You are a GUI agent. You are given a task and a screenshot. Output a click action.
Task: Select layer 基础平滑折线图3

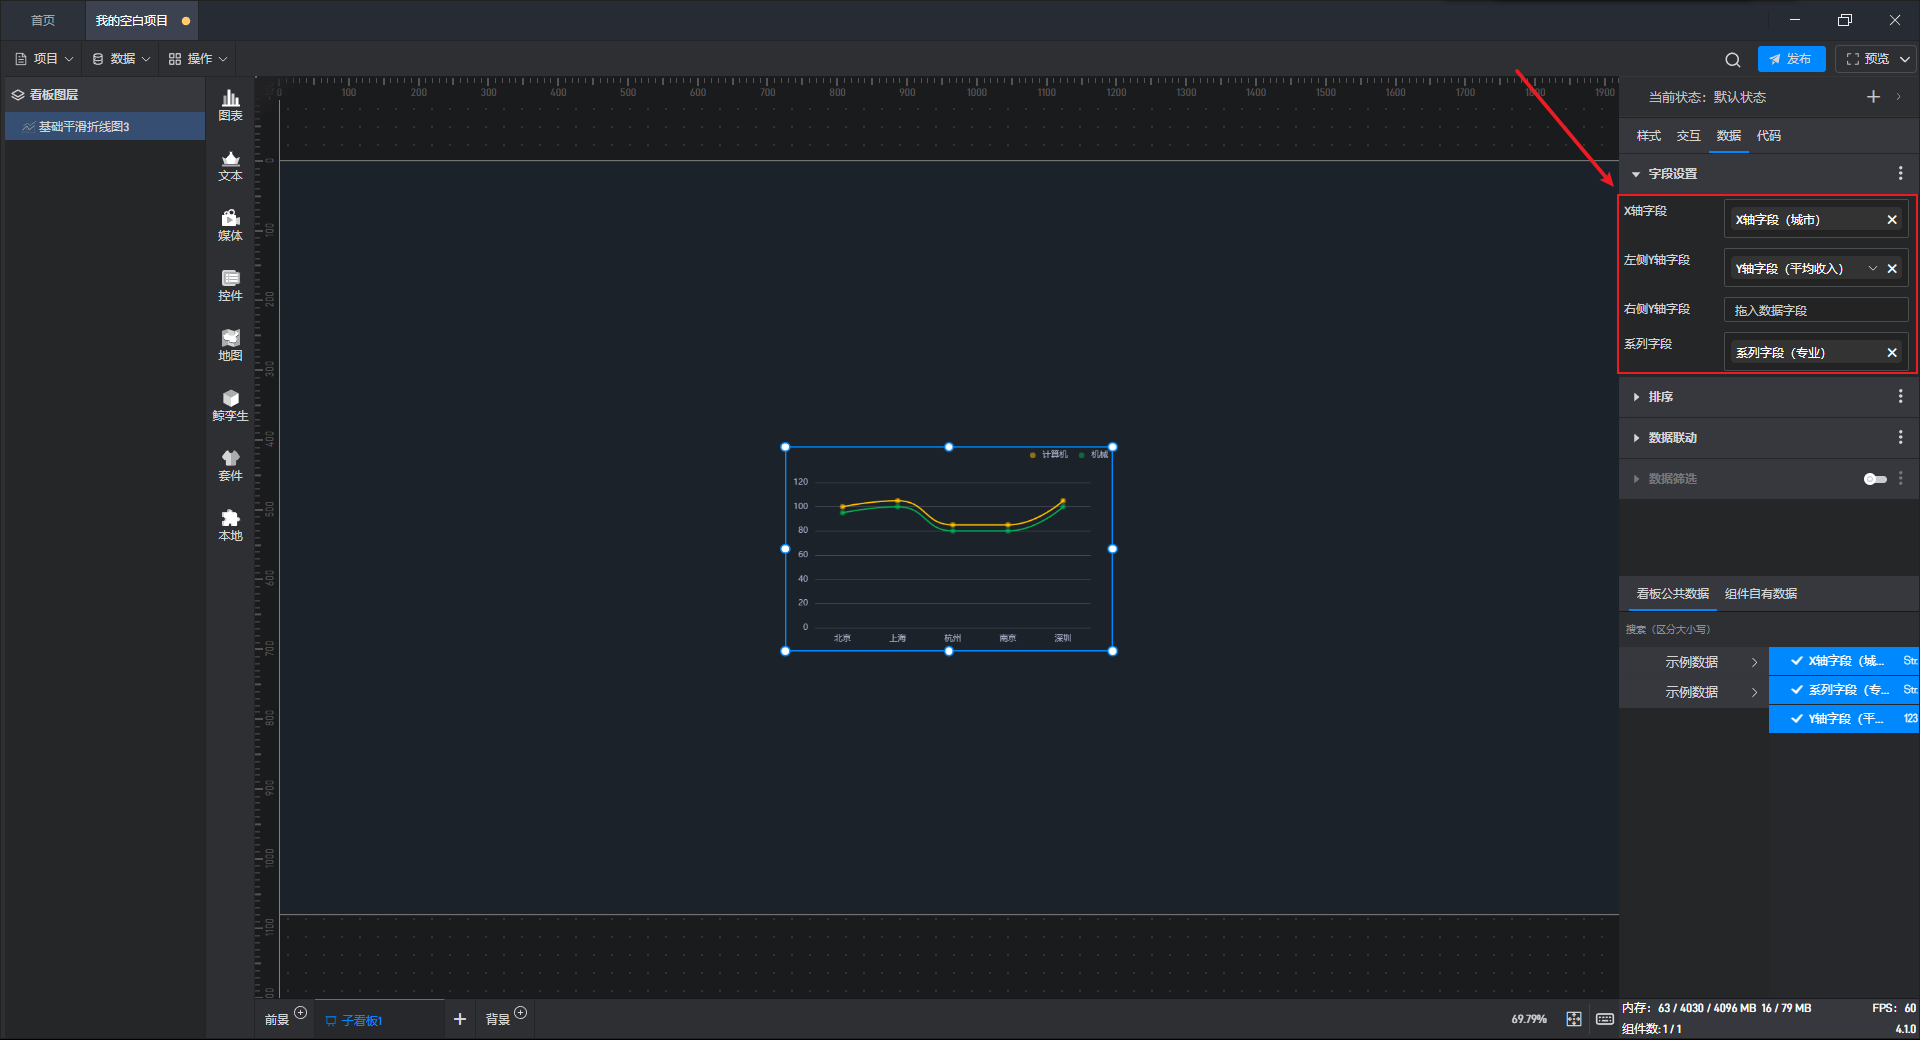pos(105,127)
